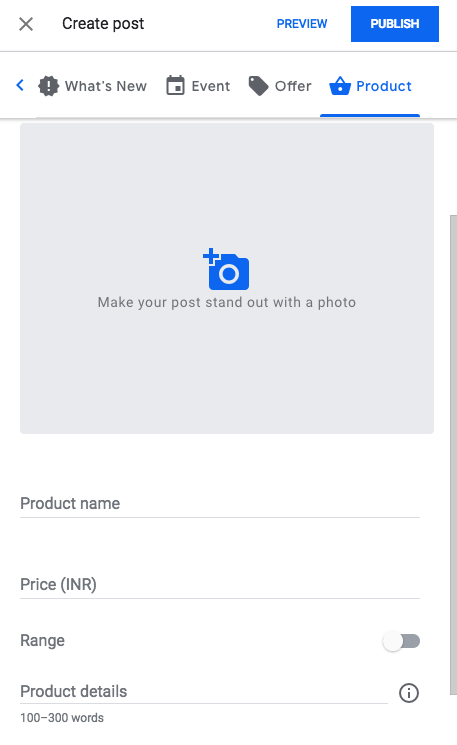457x745 pixels.
Task: Click the photo upload placeholder area
Action: (x=227, y=278)
